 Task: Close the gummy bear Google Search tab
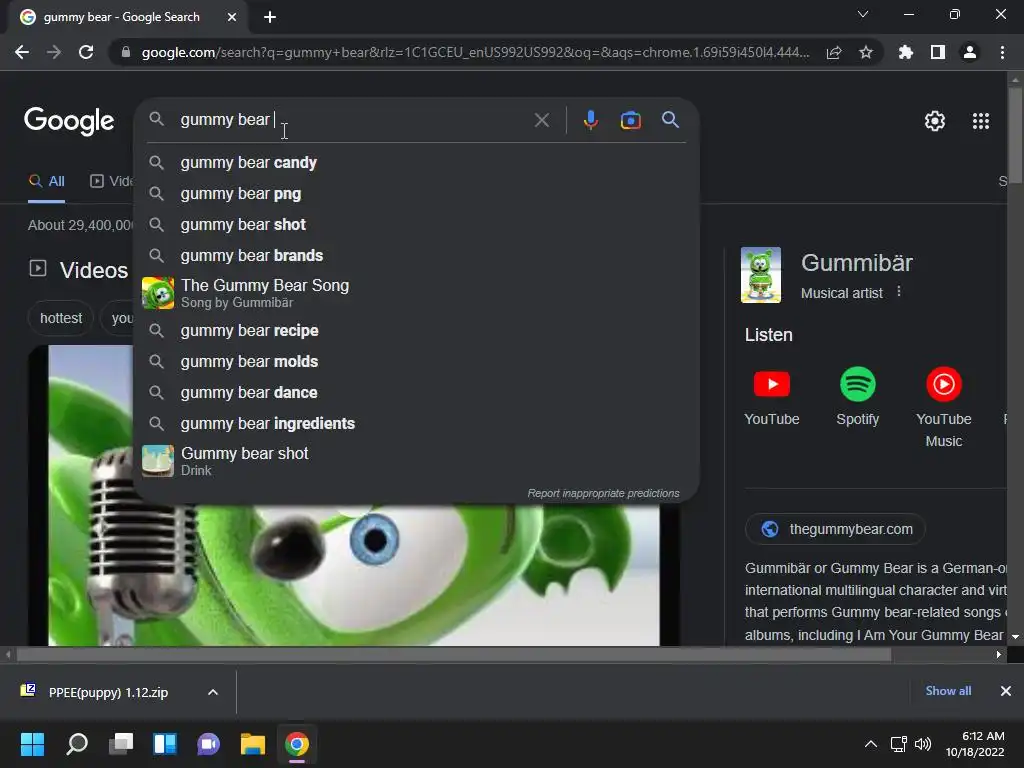click(232, 17)
